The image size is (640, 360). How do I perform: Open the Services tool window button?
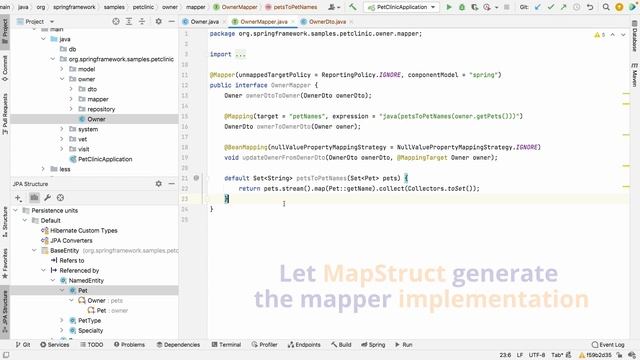[55, 344]
